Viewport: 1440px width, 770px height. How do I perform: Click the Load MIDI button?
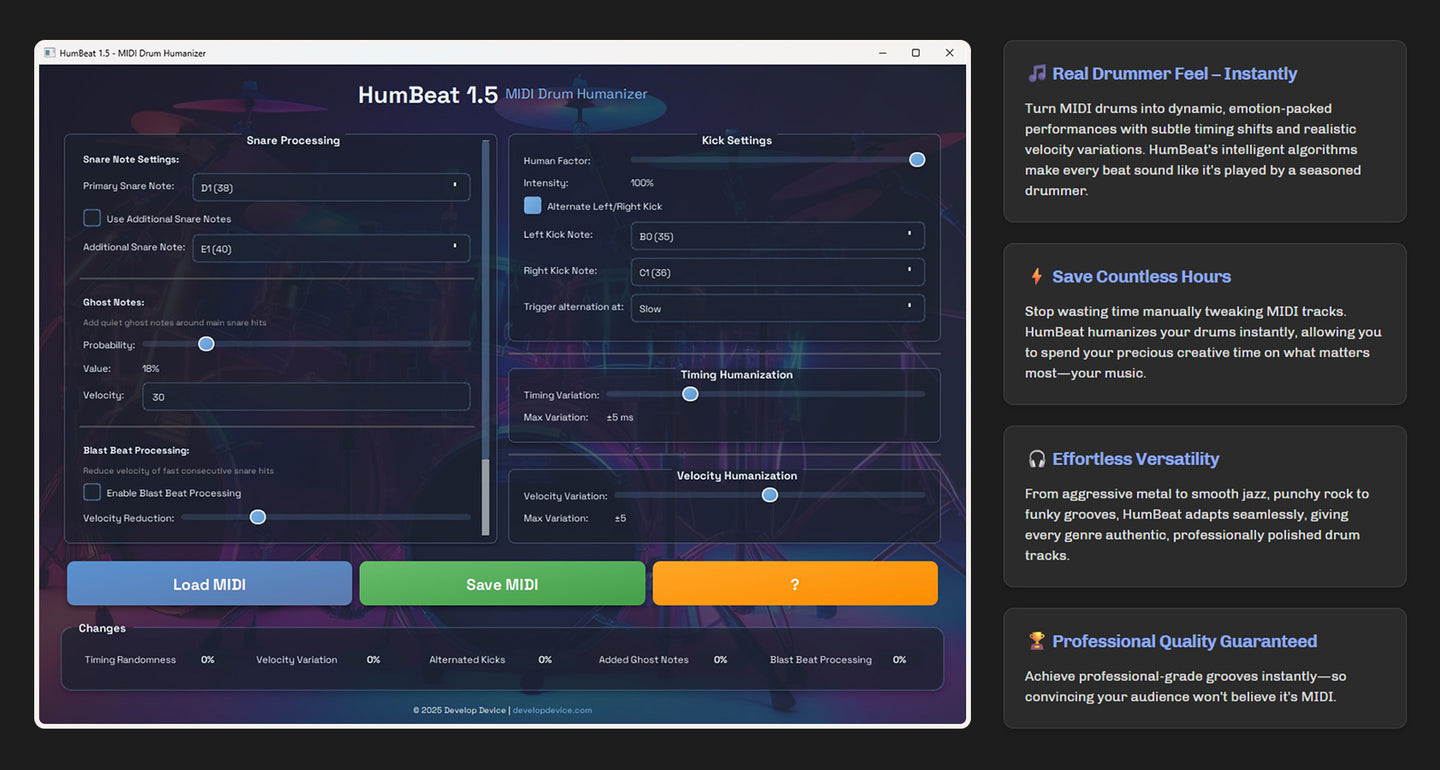pyautogui.click(x=209, y=583)
